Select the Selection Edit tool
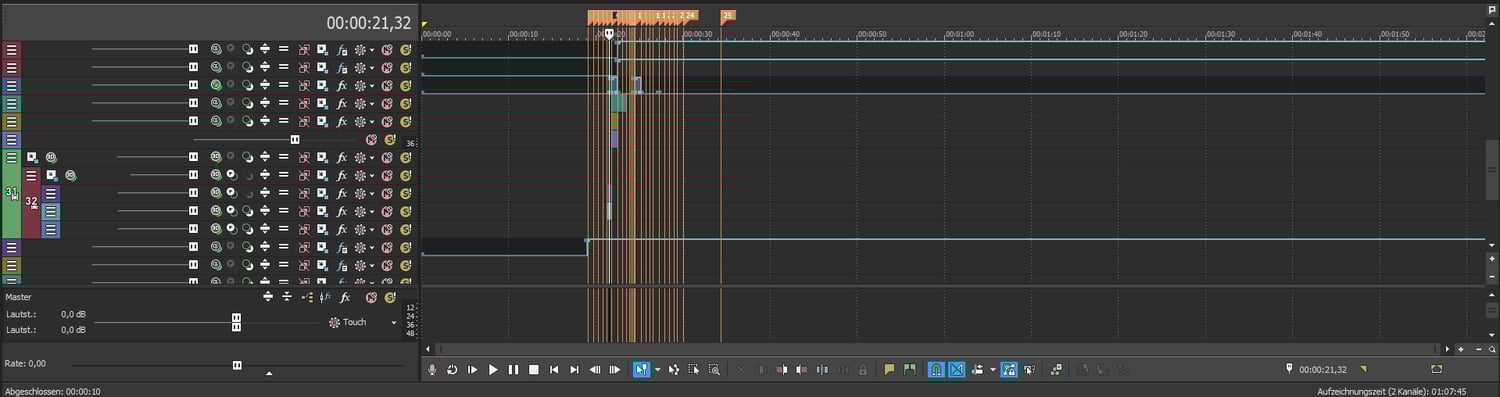Screen dimensions: 1500x397 tap(694, 370)
